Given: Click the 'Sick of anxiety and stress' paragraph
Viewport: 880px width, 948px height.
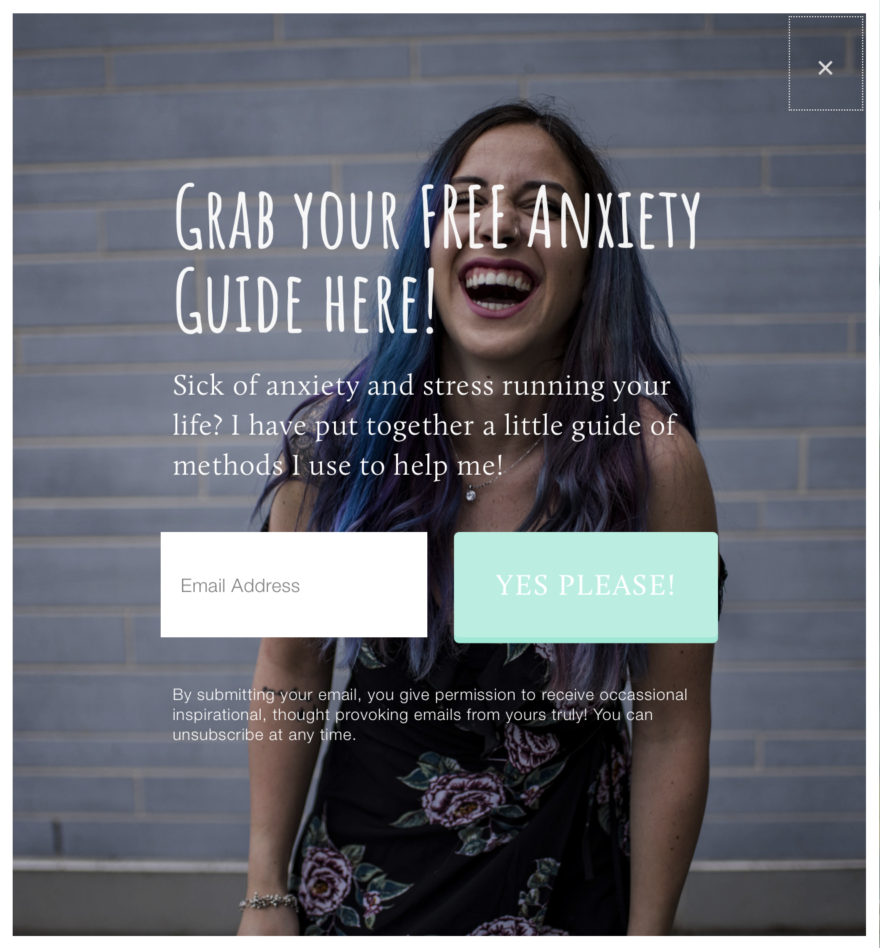Looking at the screenshot, I should pos(424,426).
